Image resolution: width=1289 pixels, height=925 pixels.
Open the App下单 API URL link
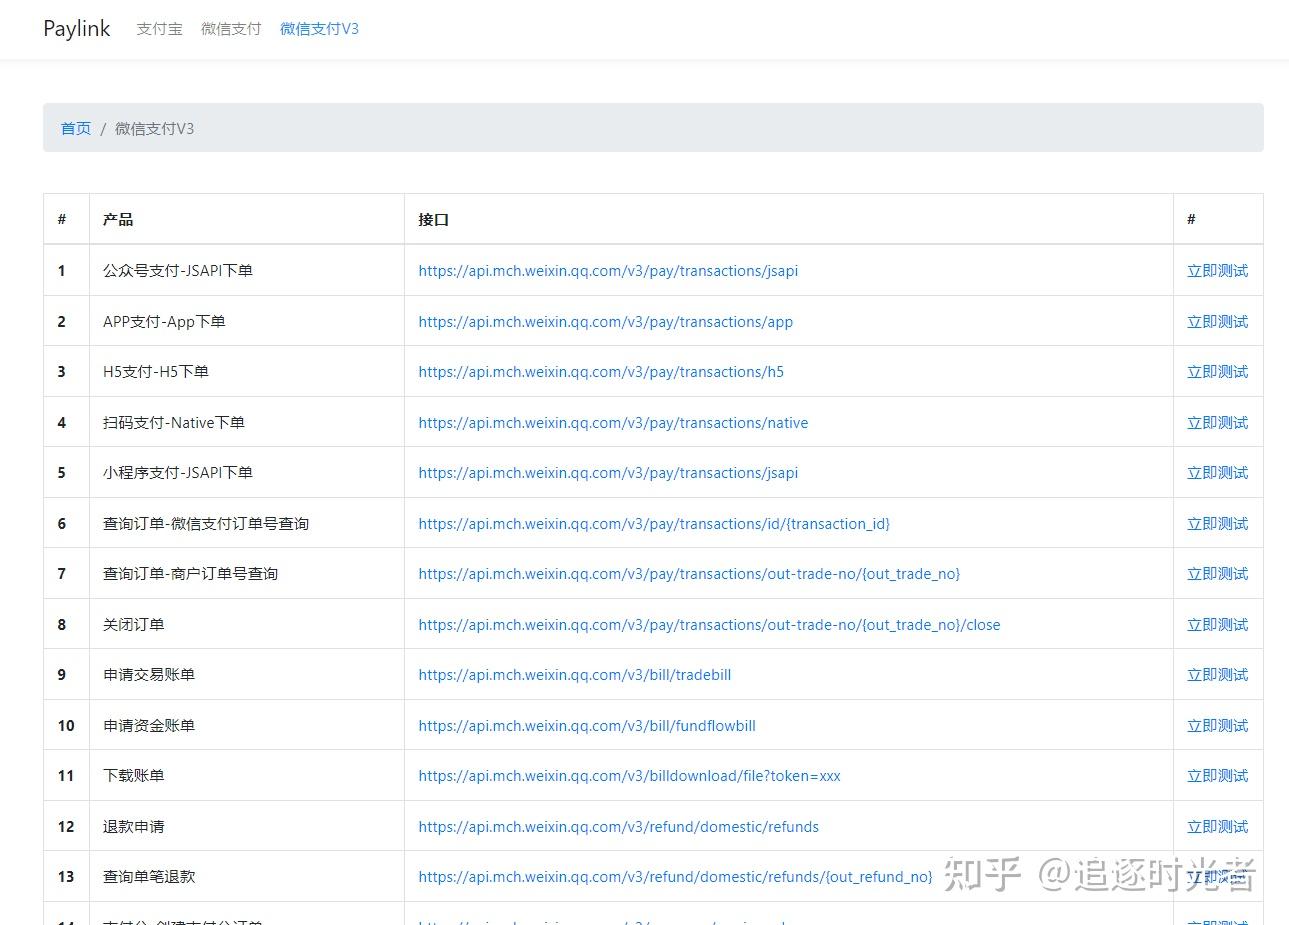pyautogui.click(x=605, y=321)
